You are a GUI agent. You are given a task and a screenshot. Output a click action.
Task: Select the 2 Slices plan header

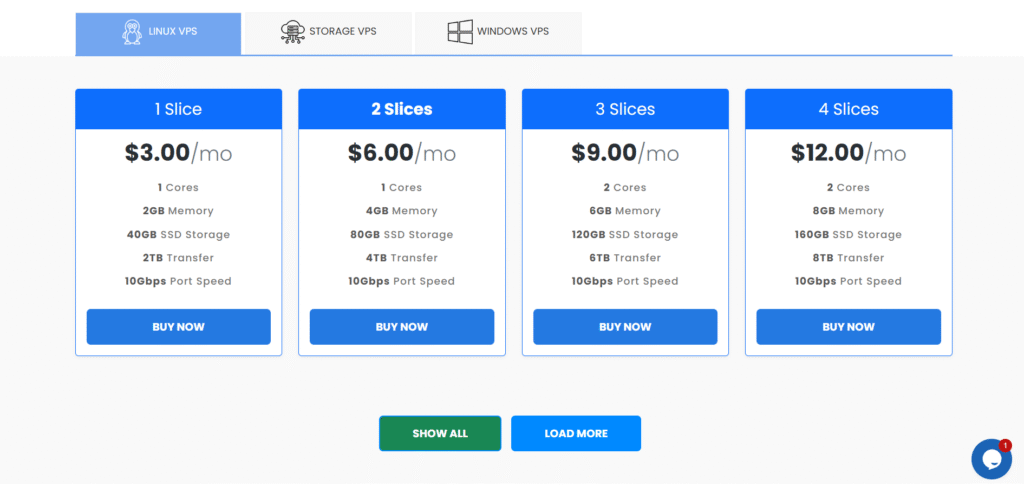coord(402,109)
